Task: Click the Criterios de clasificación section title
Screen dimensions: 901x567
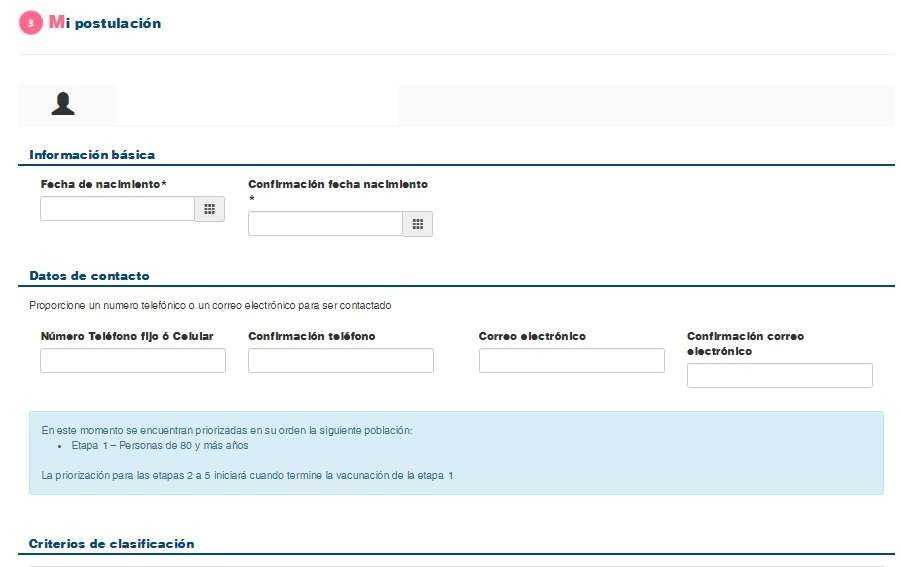Action: click(111, 543)
